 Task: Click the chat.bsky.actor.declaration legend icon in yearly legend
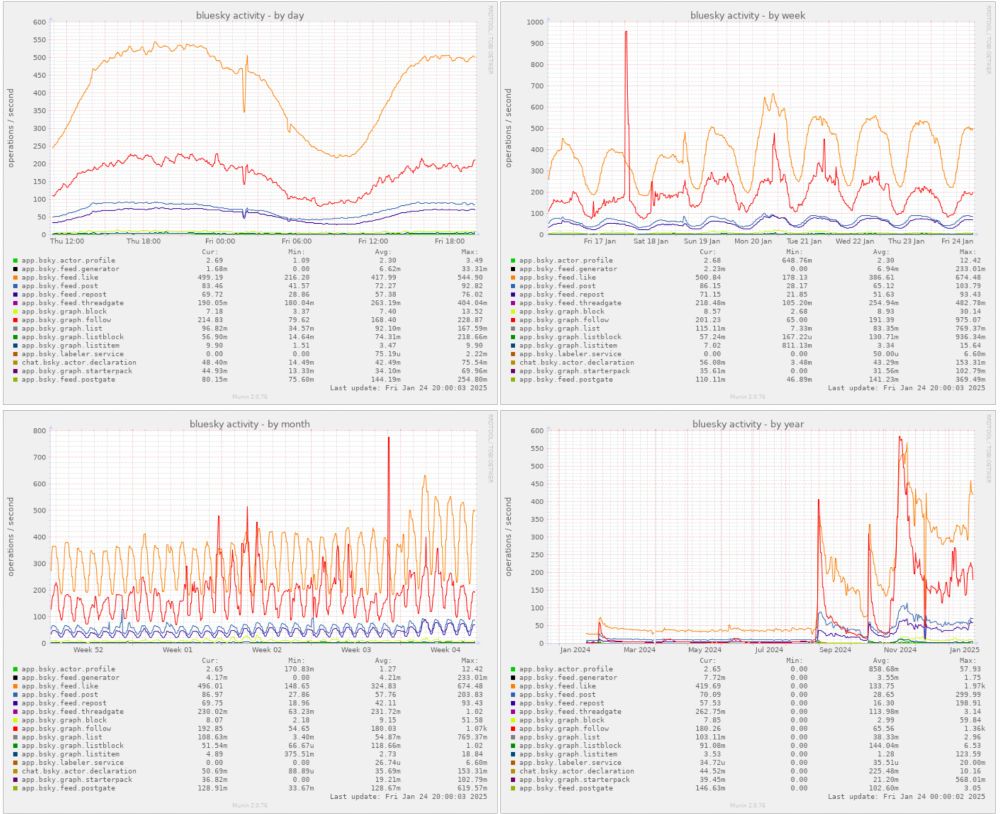(511, 770)
